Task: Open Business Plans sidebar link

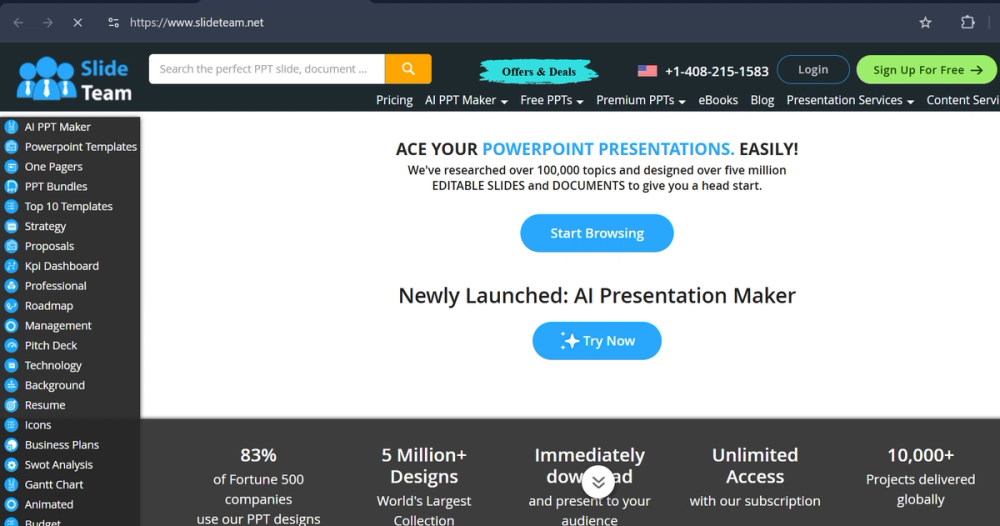Action: 62,445
